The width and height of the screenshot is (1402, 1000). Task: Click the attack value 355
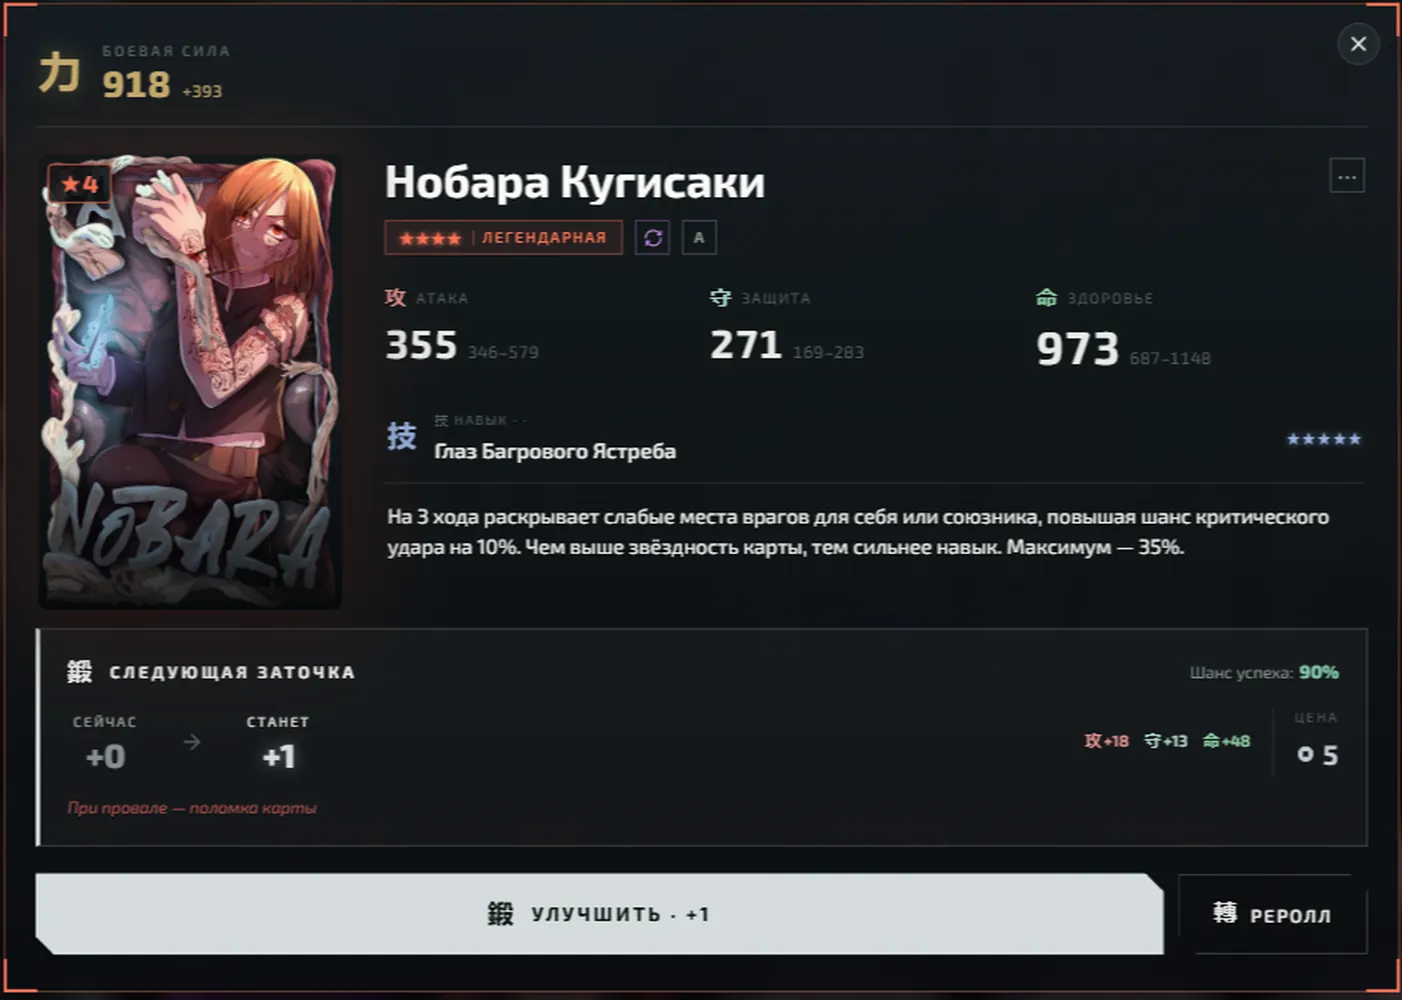point(421,345)
